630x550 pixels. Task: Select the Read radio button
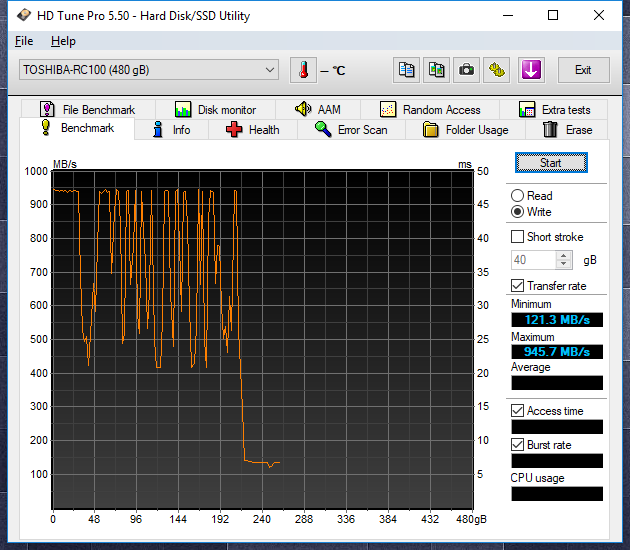pos(518,196)
